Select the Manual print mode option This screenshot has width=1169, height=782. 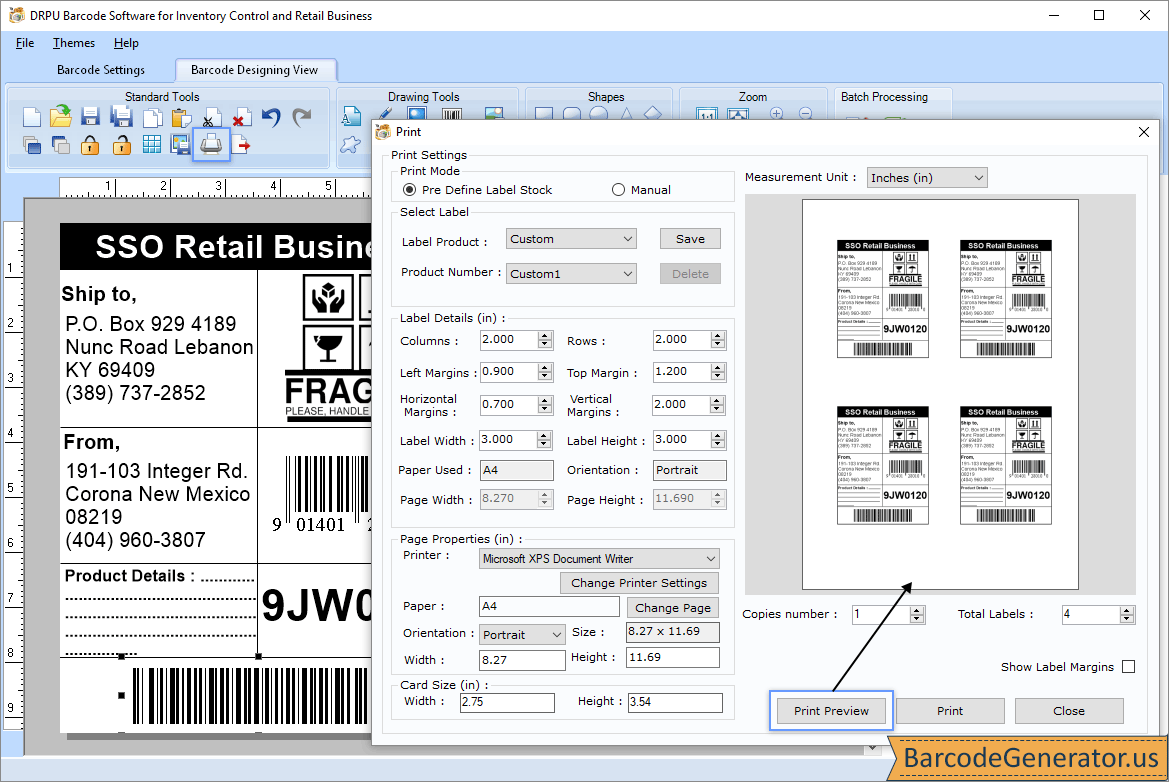(617, 190)
